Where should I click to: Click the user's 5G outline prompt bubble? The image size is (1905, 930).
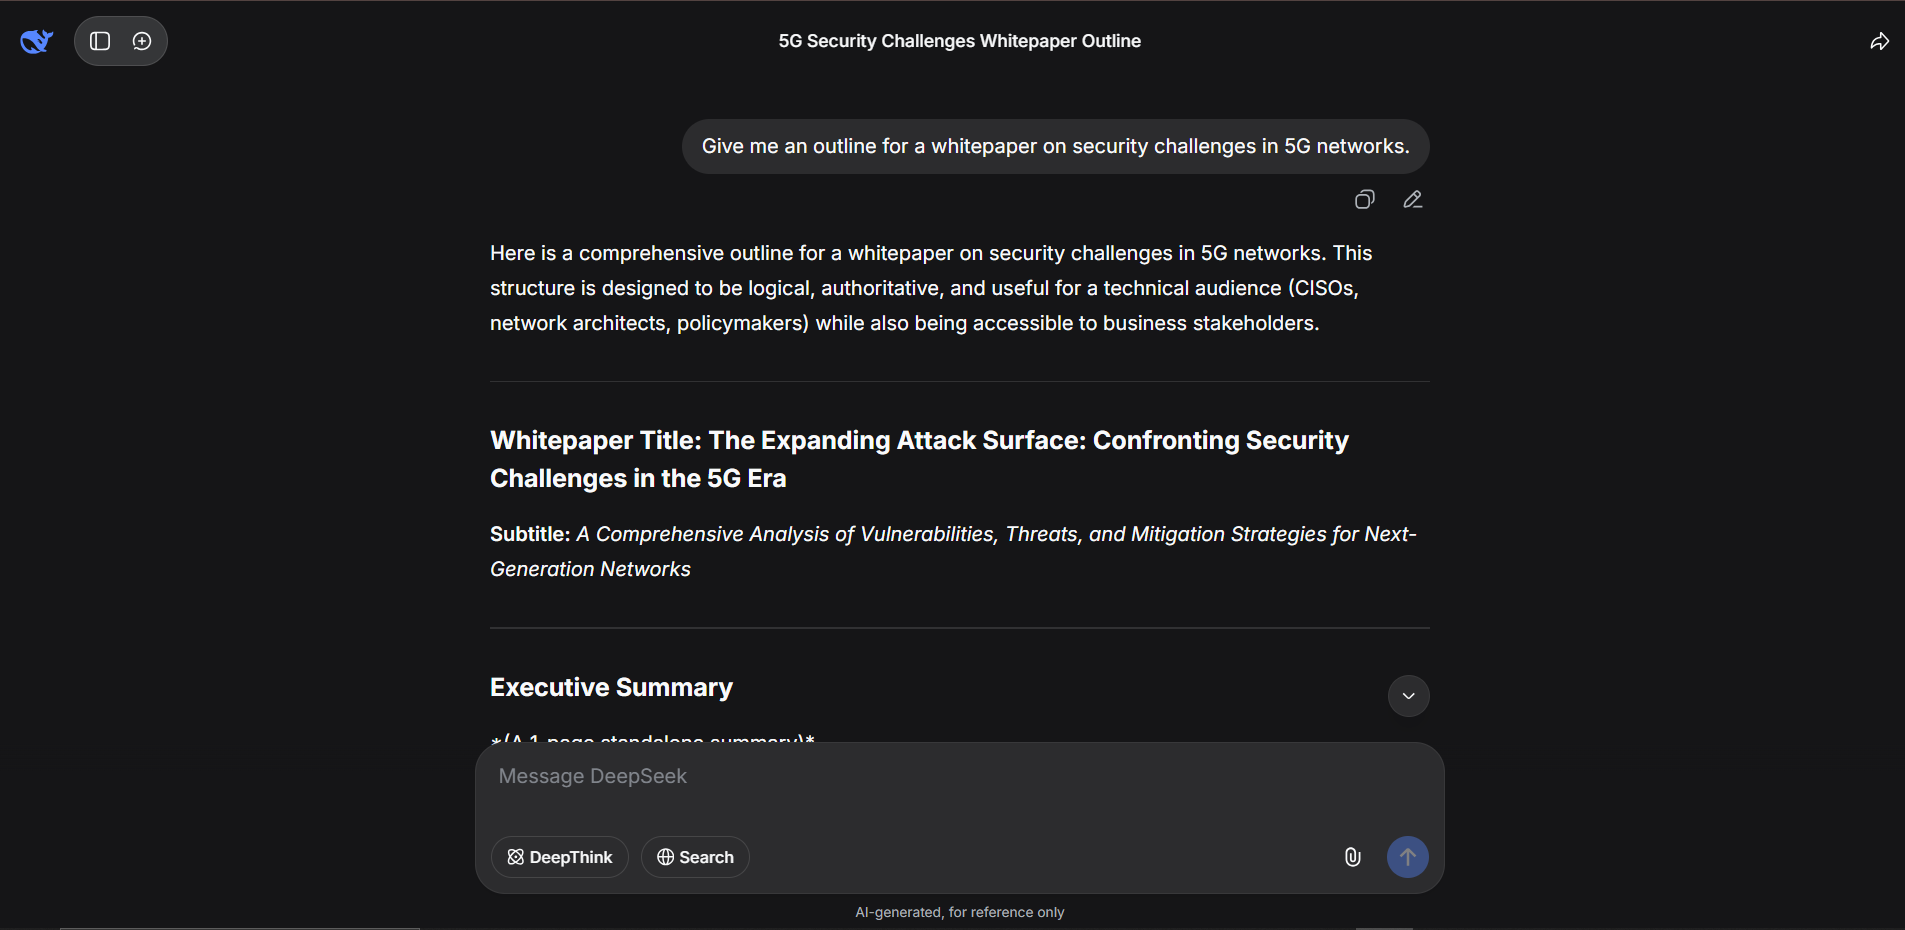tap(1055, 147)
